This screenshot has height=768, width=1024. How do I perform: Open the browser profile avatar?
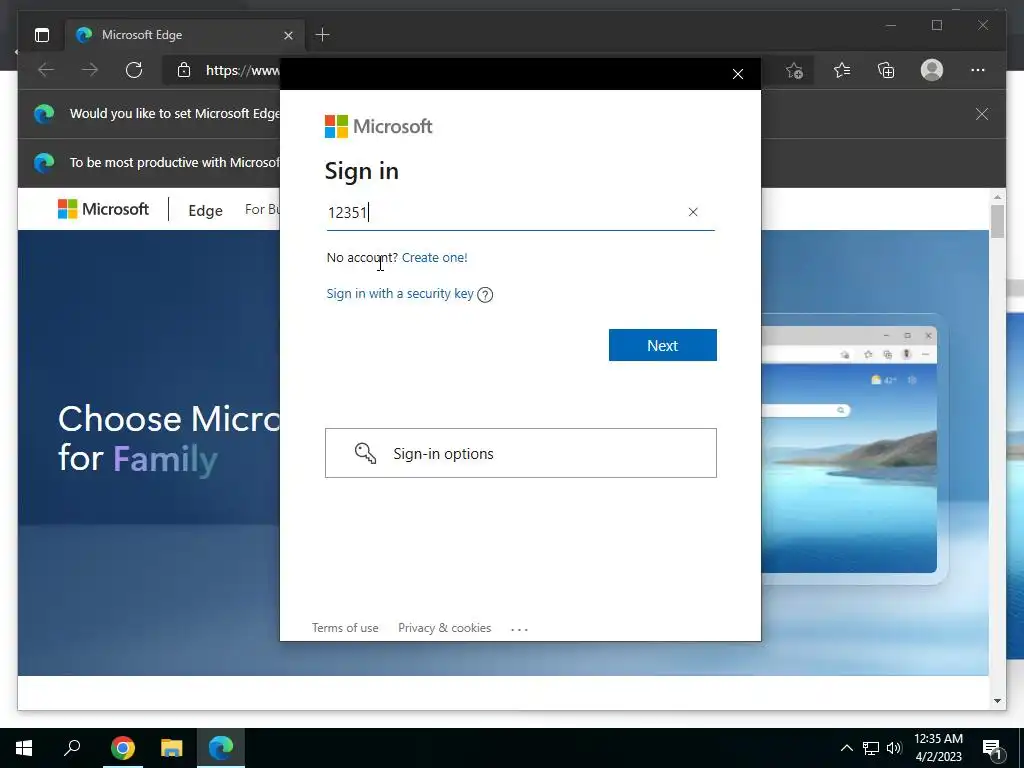932,70
